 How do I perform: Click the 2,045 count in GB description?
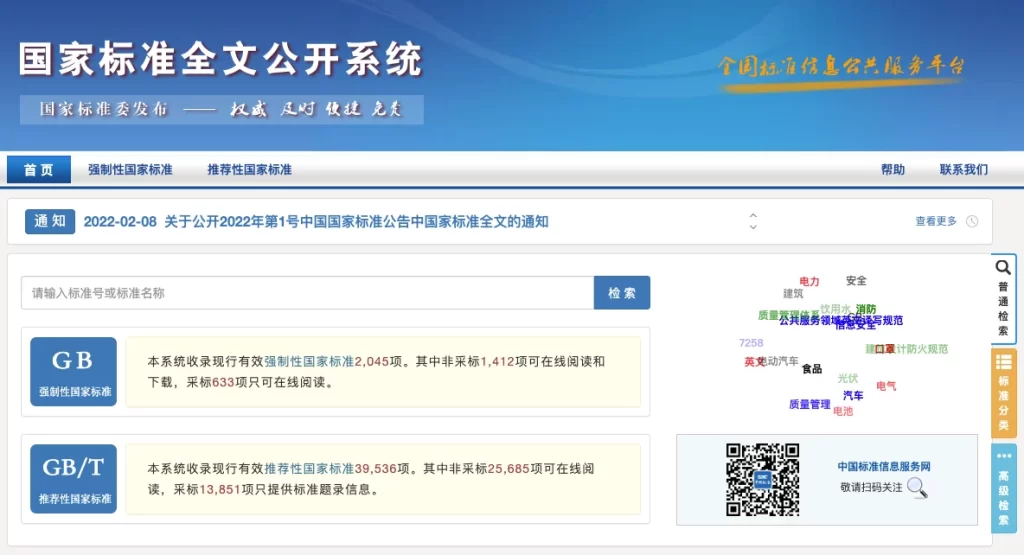(372, 361)
